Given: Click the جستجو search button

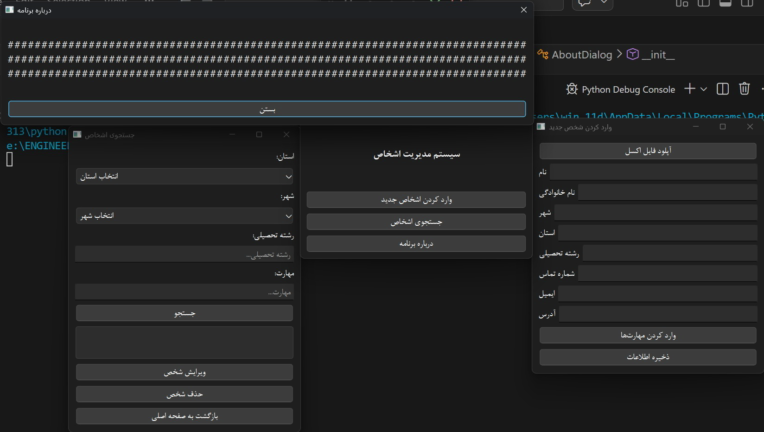Looking at the screenshot, I should (x=185, y=313).
